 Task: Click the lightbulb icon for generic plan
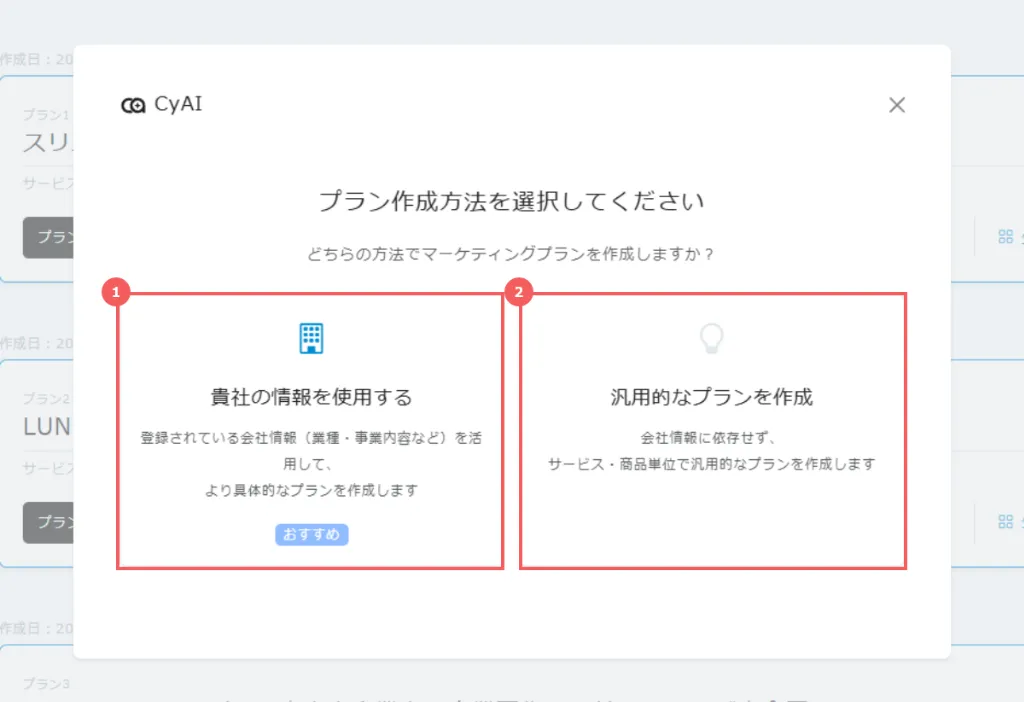click(x=711, y=338)
